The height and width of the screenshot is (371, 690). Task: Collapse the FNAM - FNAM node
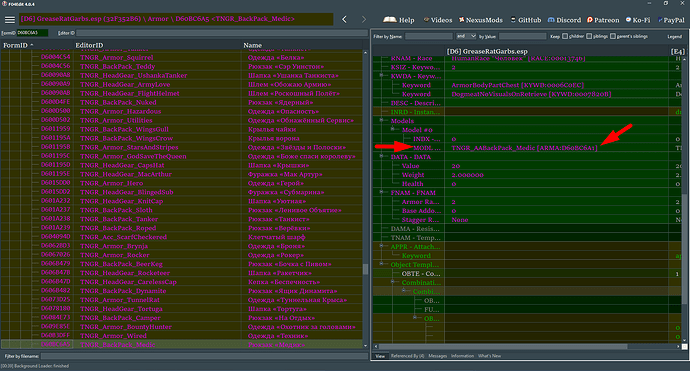point(381,192)
